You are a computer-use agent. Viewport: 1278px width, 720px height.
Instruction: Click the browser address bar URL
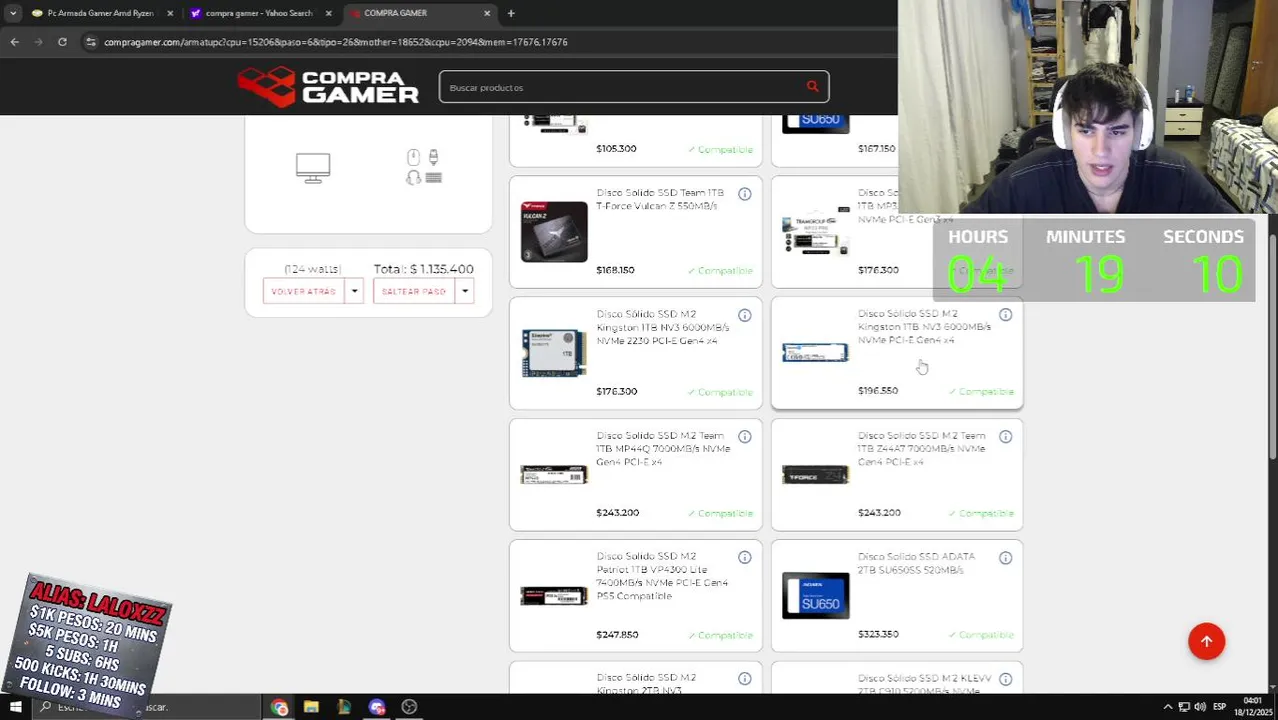pyautogui.click(x=335, y=42)
